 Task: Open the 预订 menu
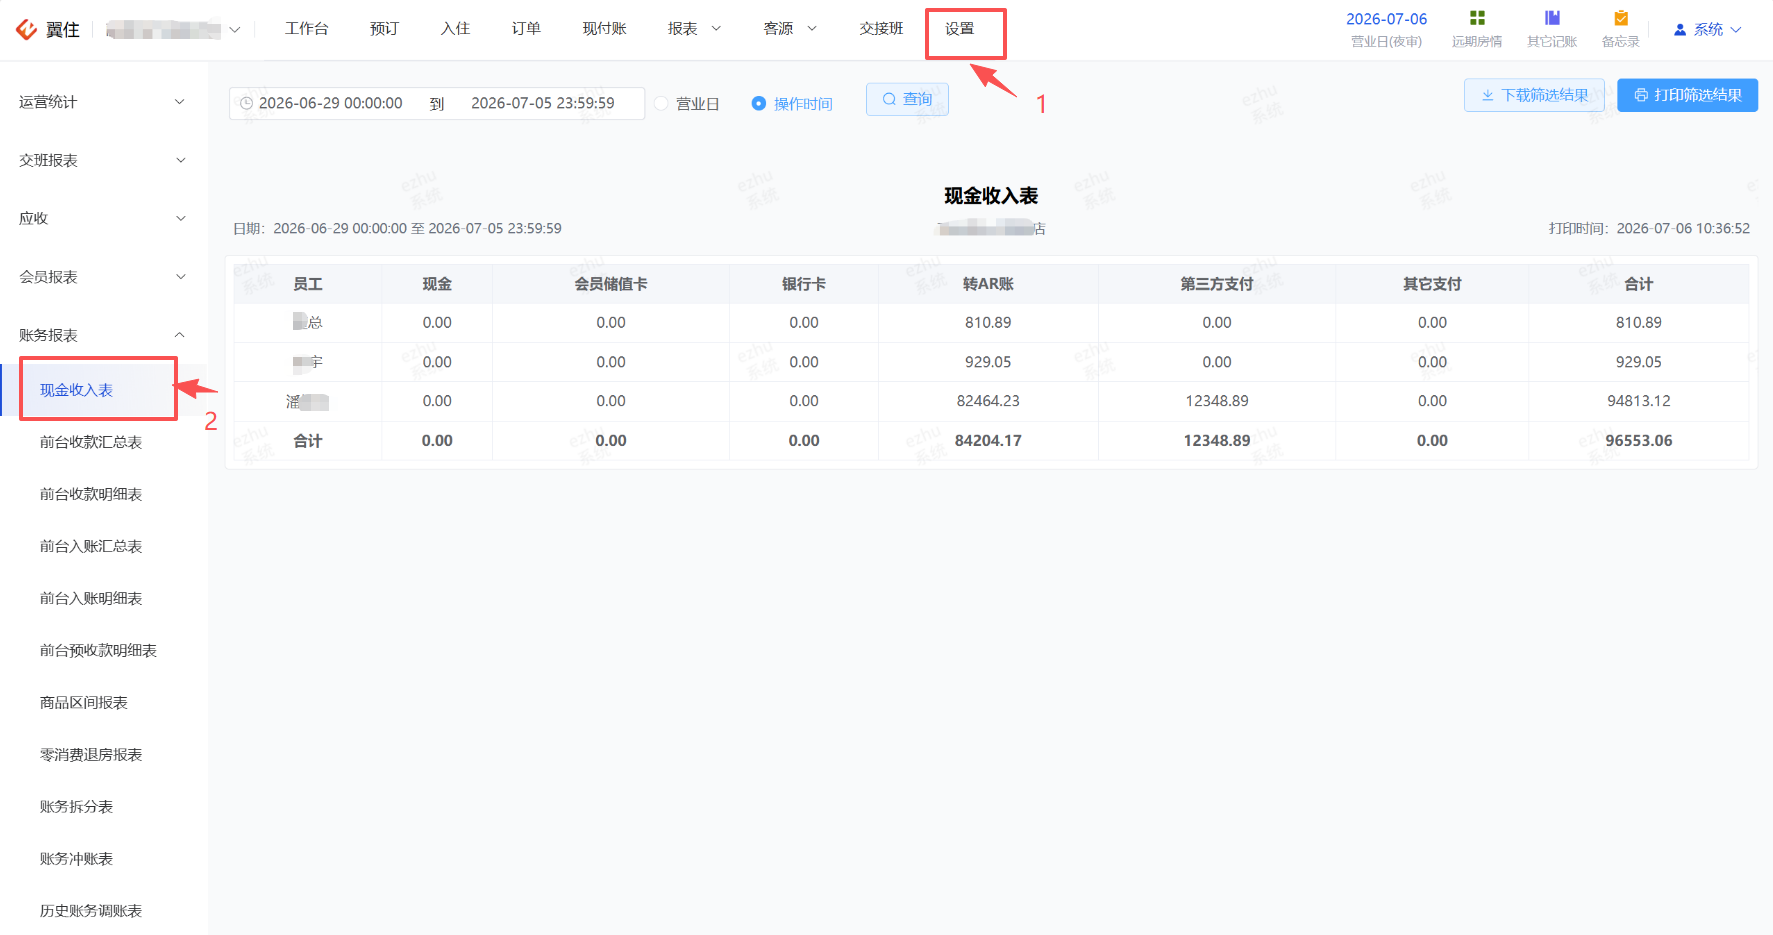(384, 29)
